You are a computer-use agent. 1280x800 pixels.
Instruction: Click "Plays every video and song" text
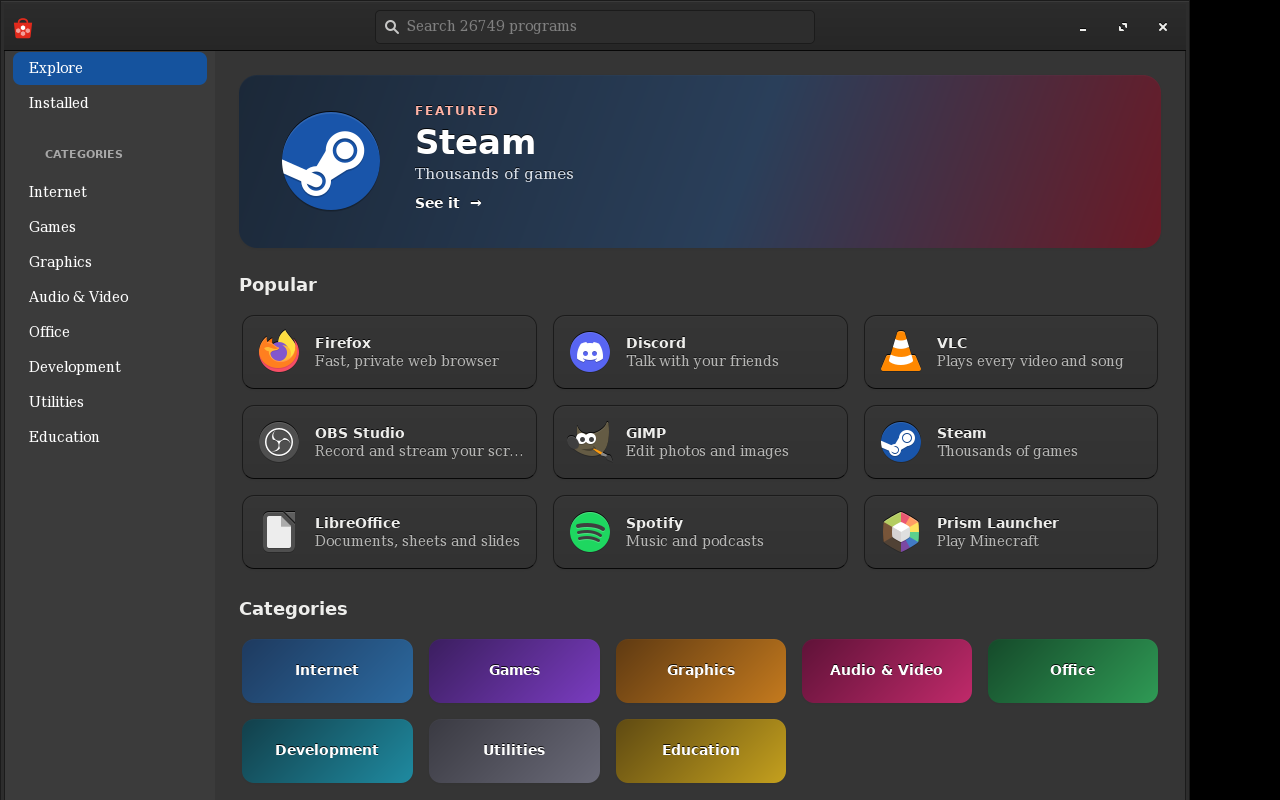coord(1030,361)
